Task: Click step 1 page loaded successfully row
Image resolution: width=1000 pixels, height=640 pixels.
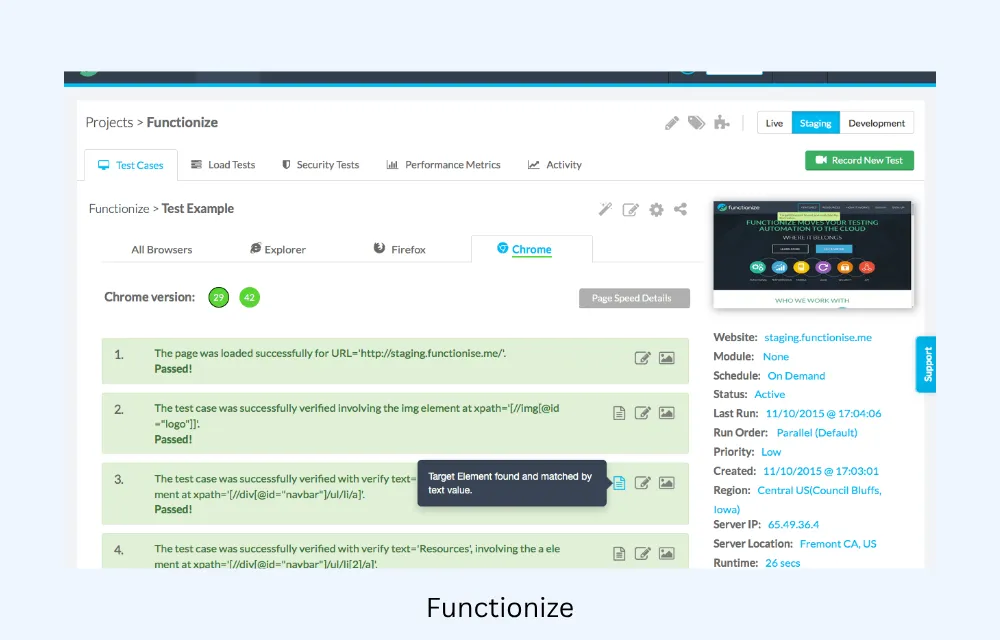Action: click(x=395, y=361)
